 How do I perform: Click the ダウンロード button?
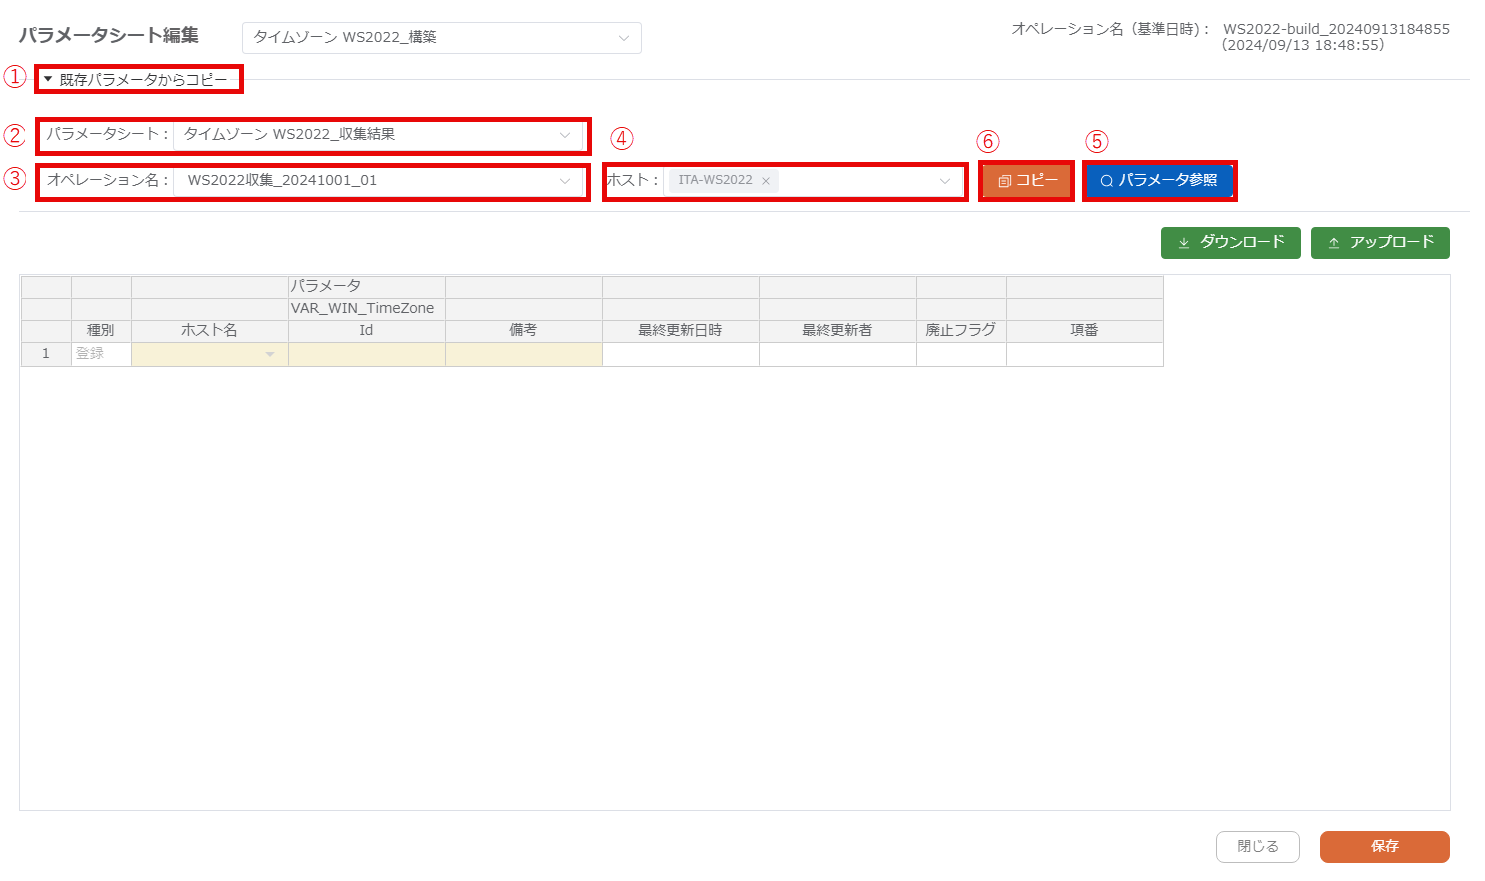coord(1230,243)
